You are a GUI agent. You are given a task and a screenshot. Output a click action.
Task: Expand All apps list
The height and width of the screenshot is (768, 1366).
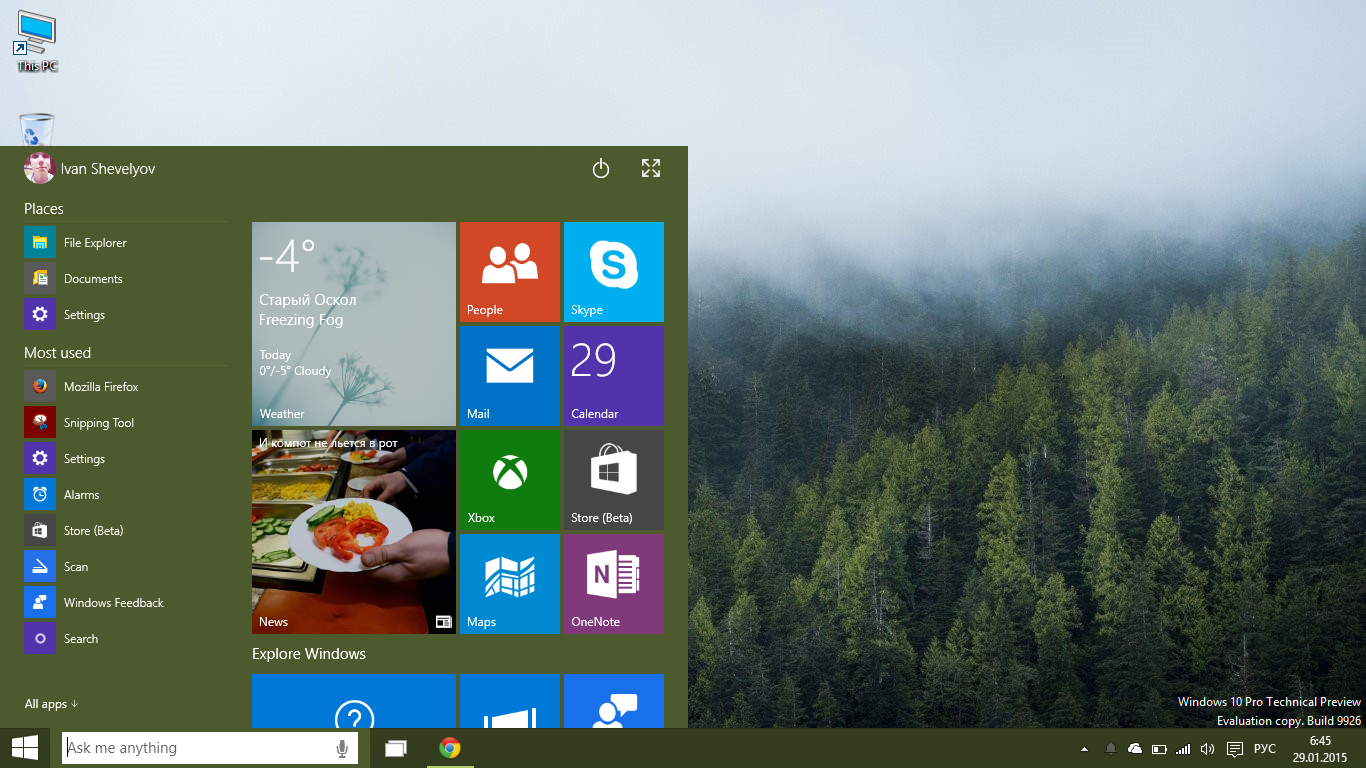point(51,704)
